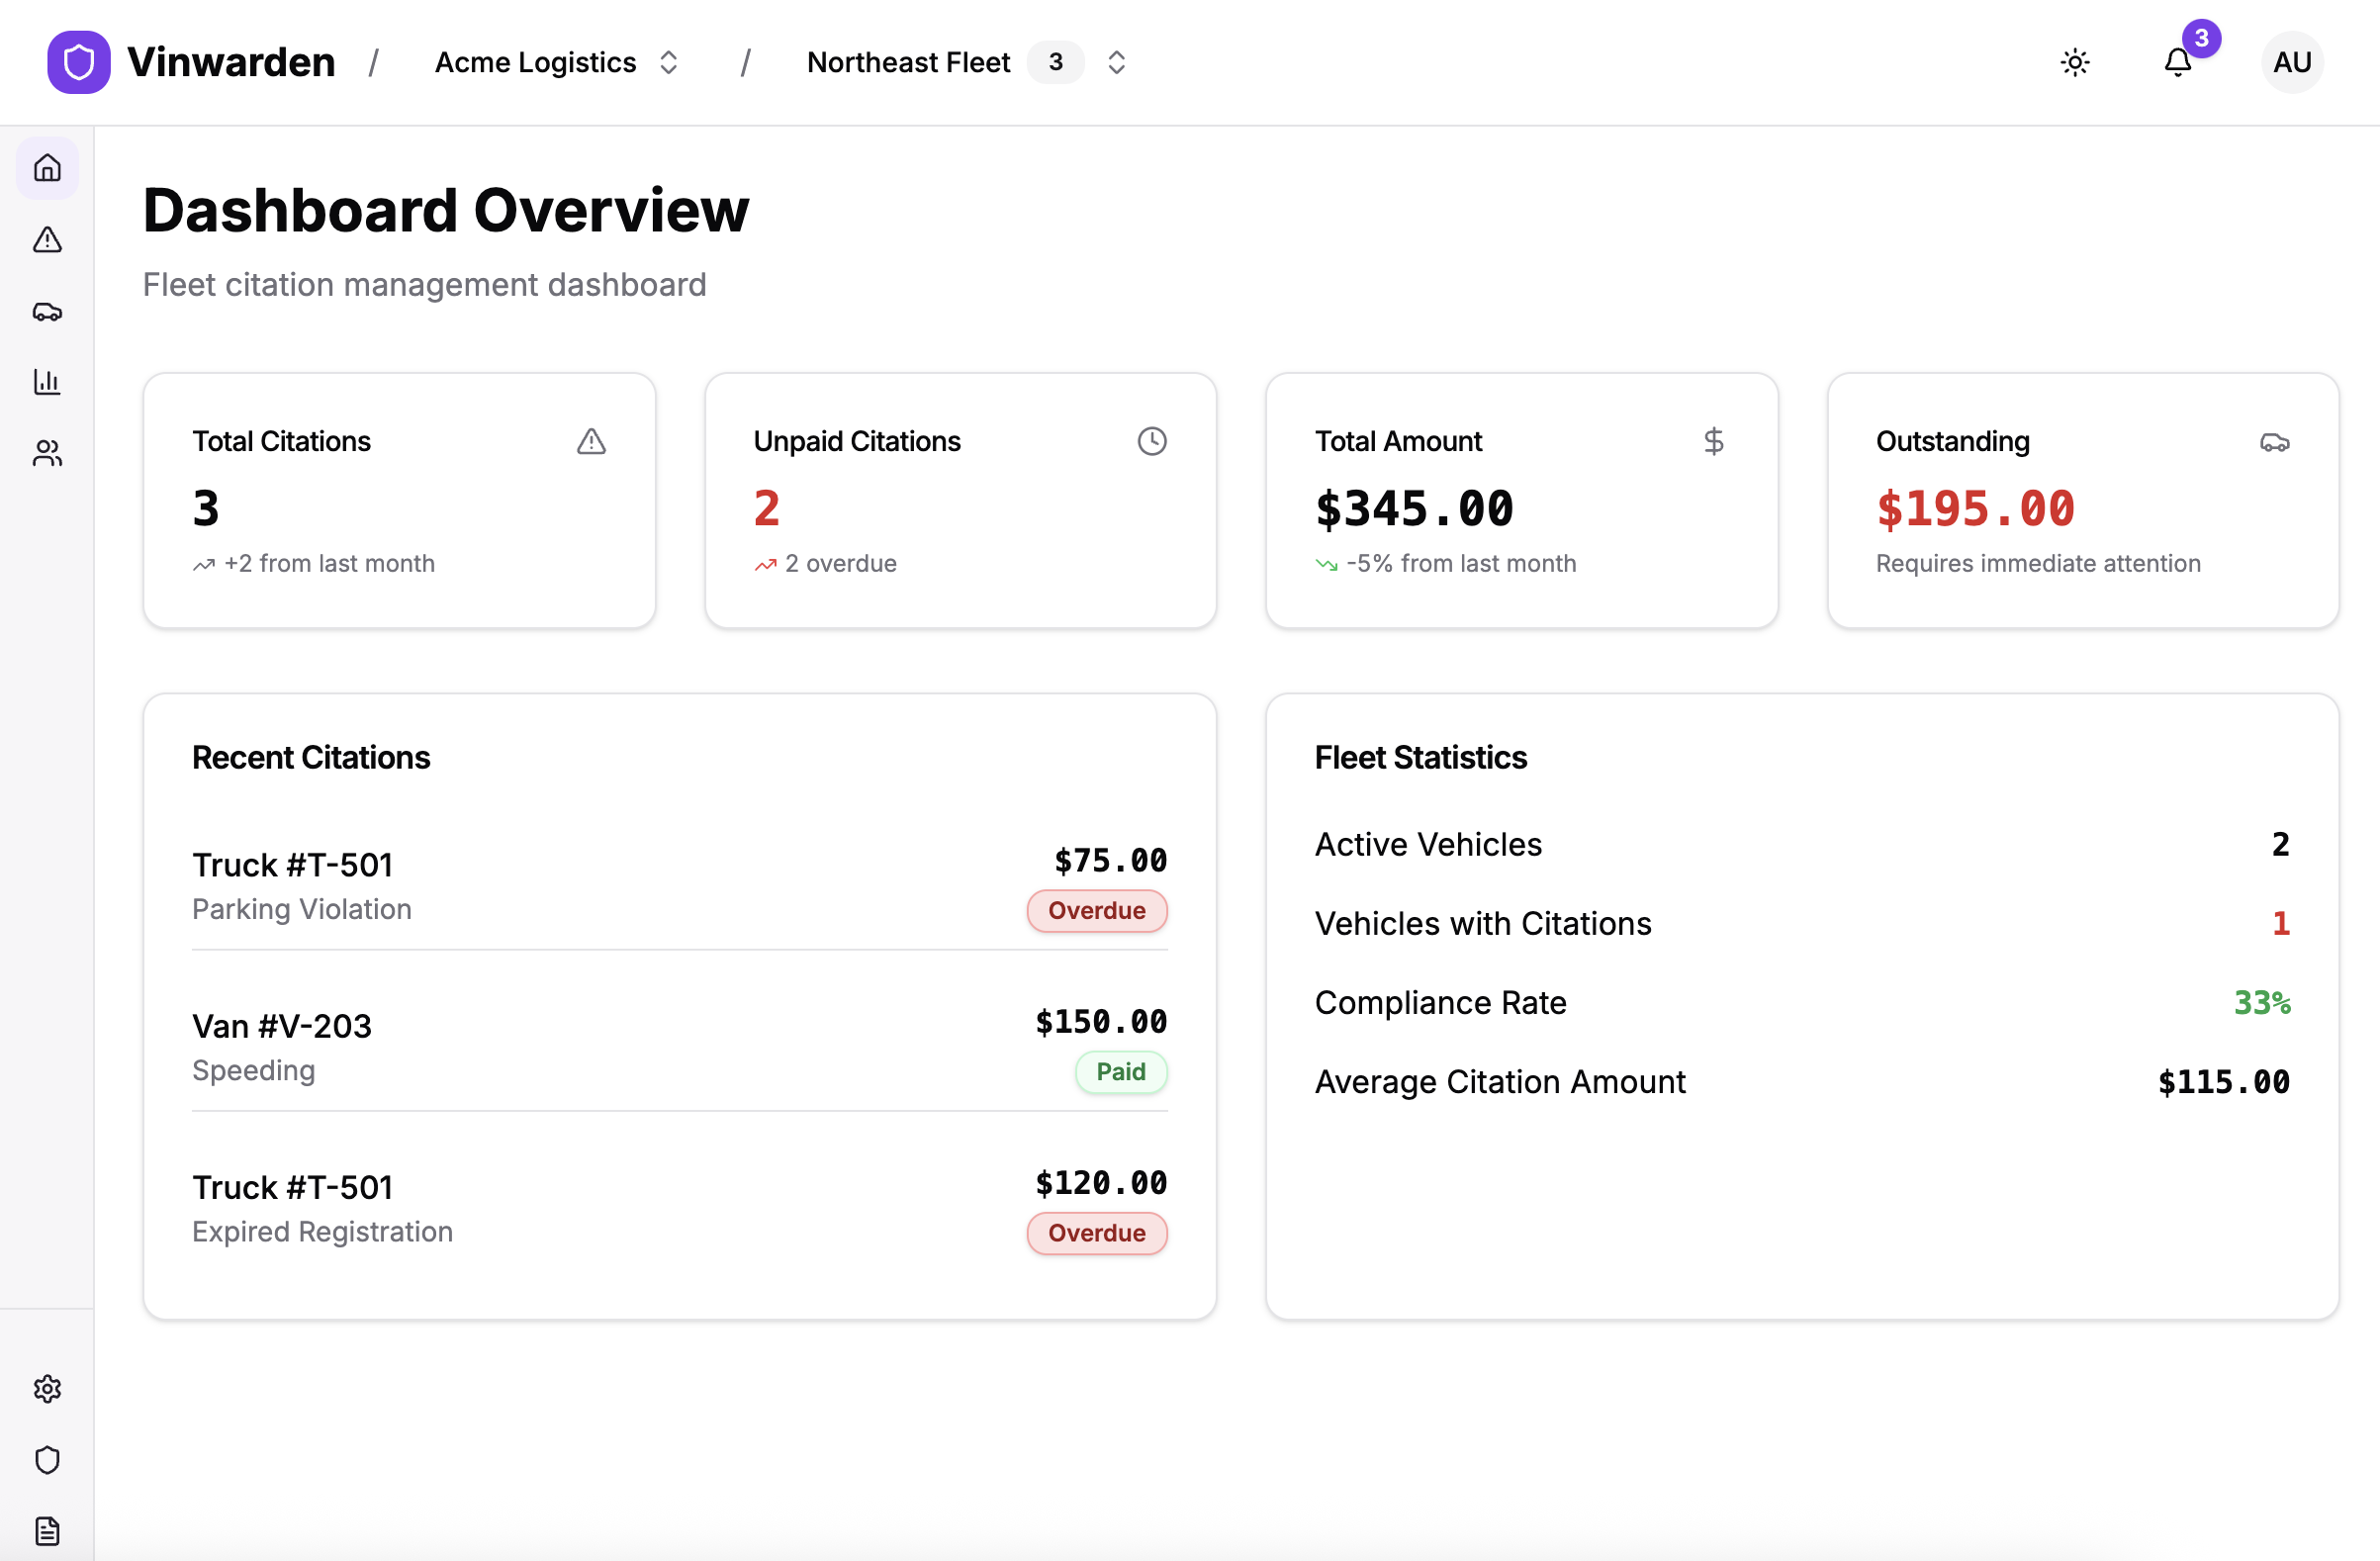Open vehicles via car sidebar icon
The width and height of the screenshot is (2380, 1561).
[x=47, y=312]
